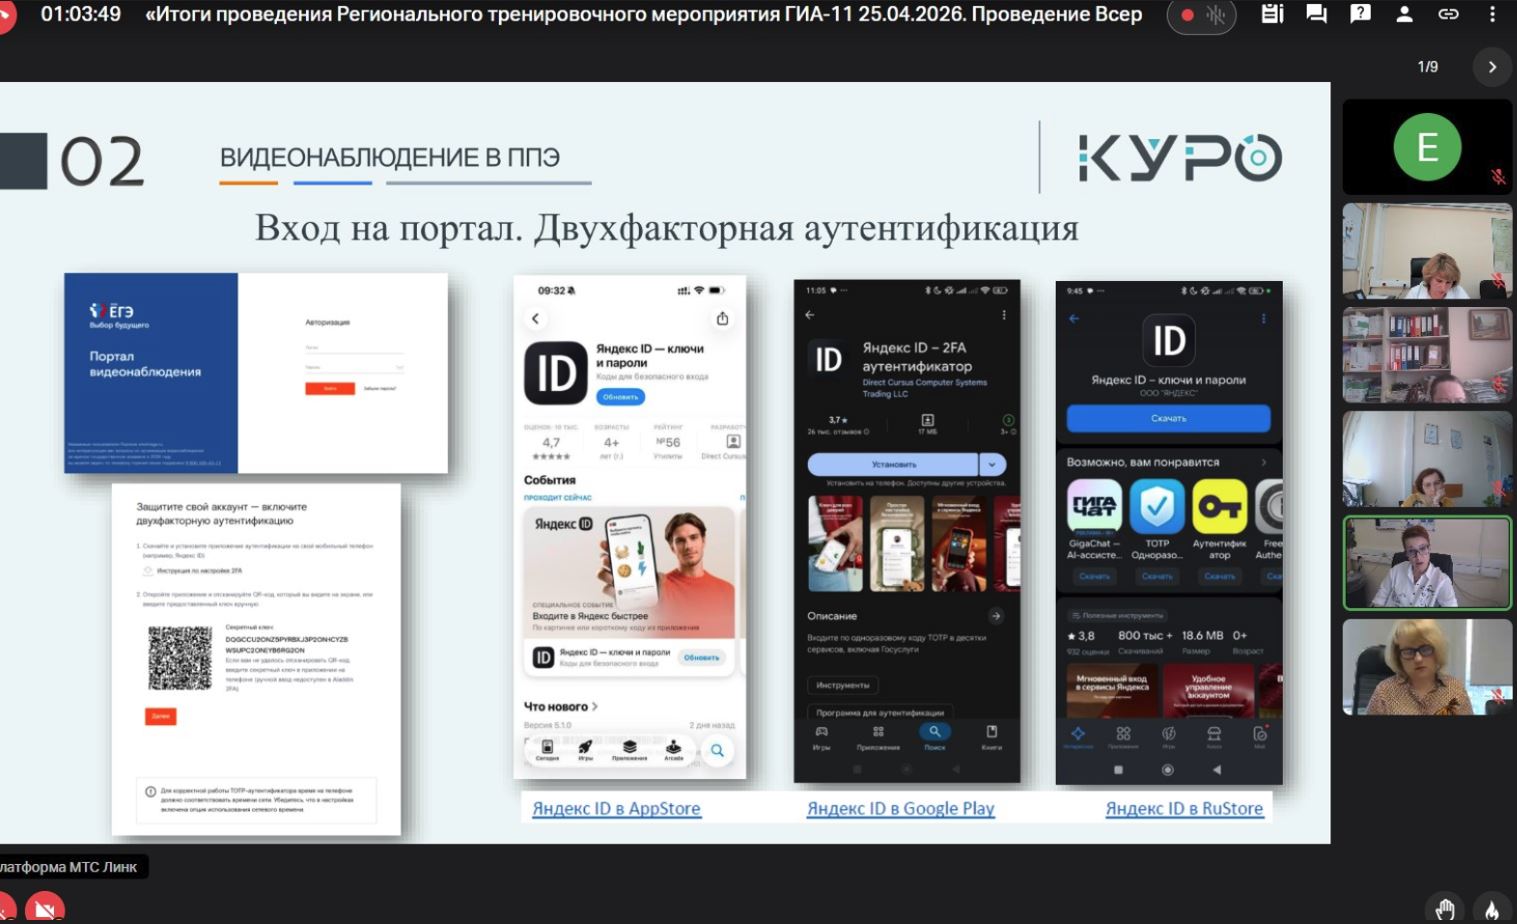Toggle the microphone button

pyautogui.click(x=6, y=910)
